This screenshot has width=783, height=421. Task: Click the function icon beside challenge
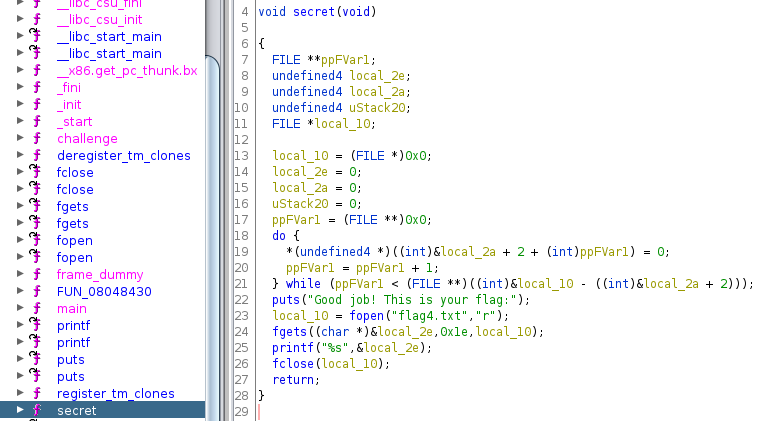(x=37, y=138)
